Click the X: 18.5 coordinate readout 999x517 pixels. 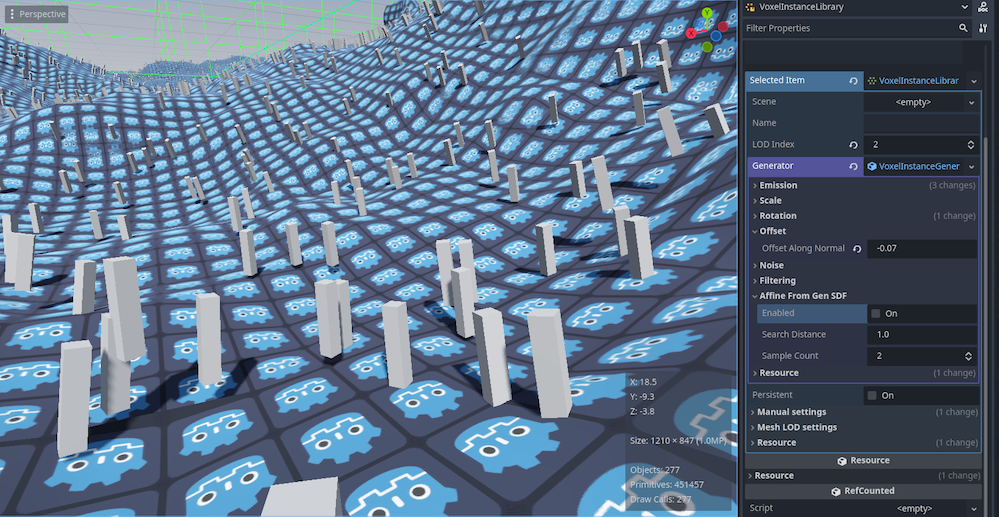click(x=643, y=382)
